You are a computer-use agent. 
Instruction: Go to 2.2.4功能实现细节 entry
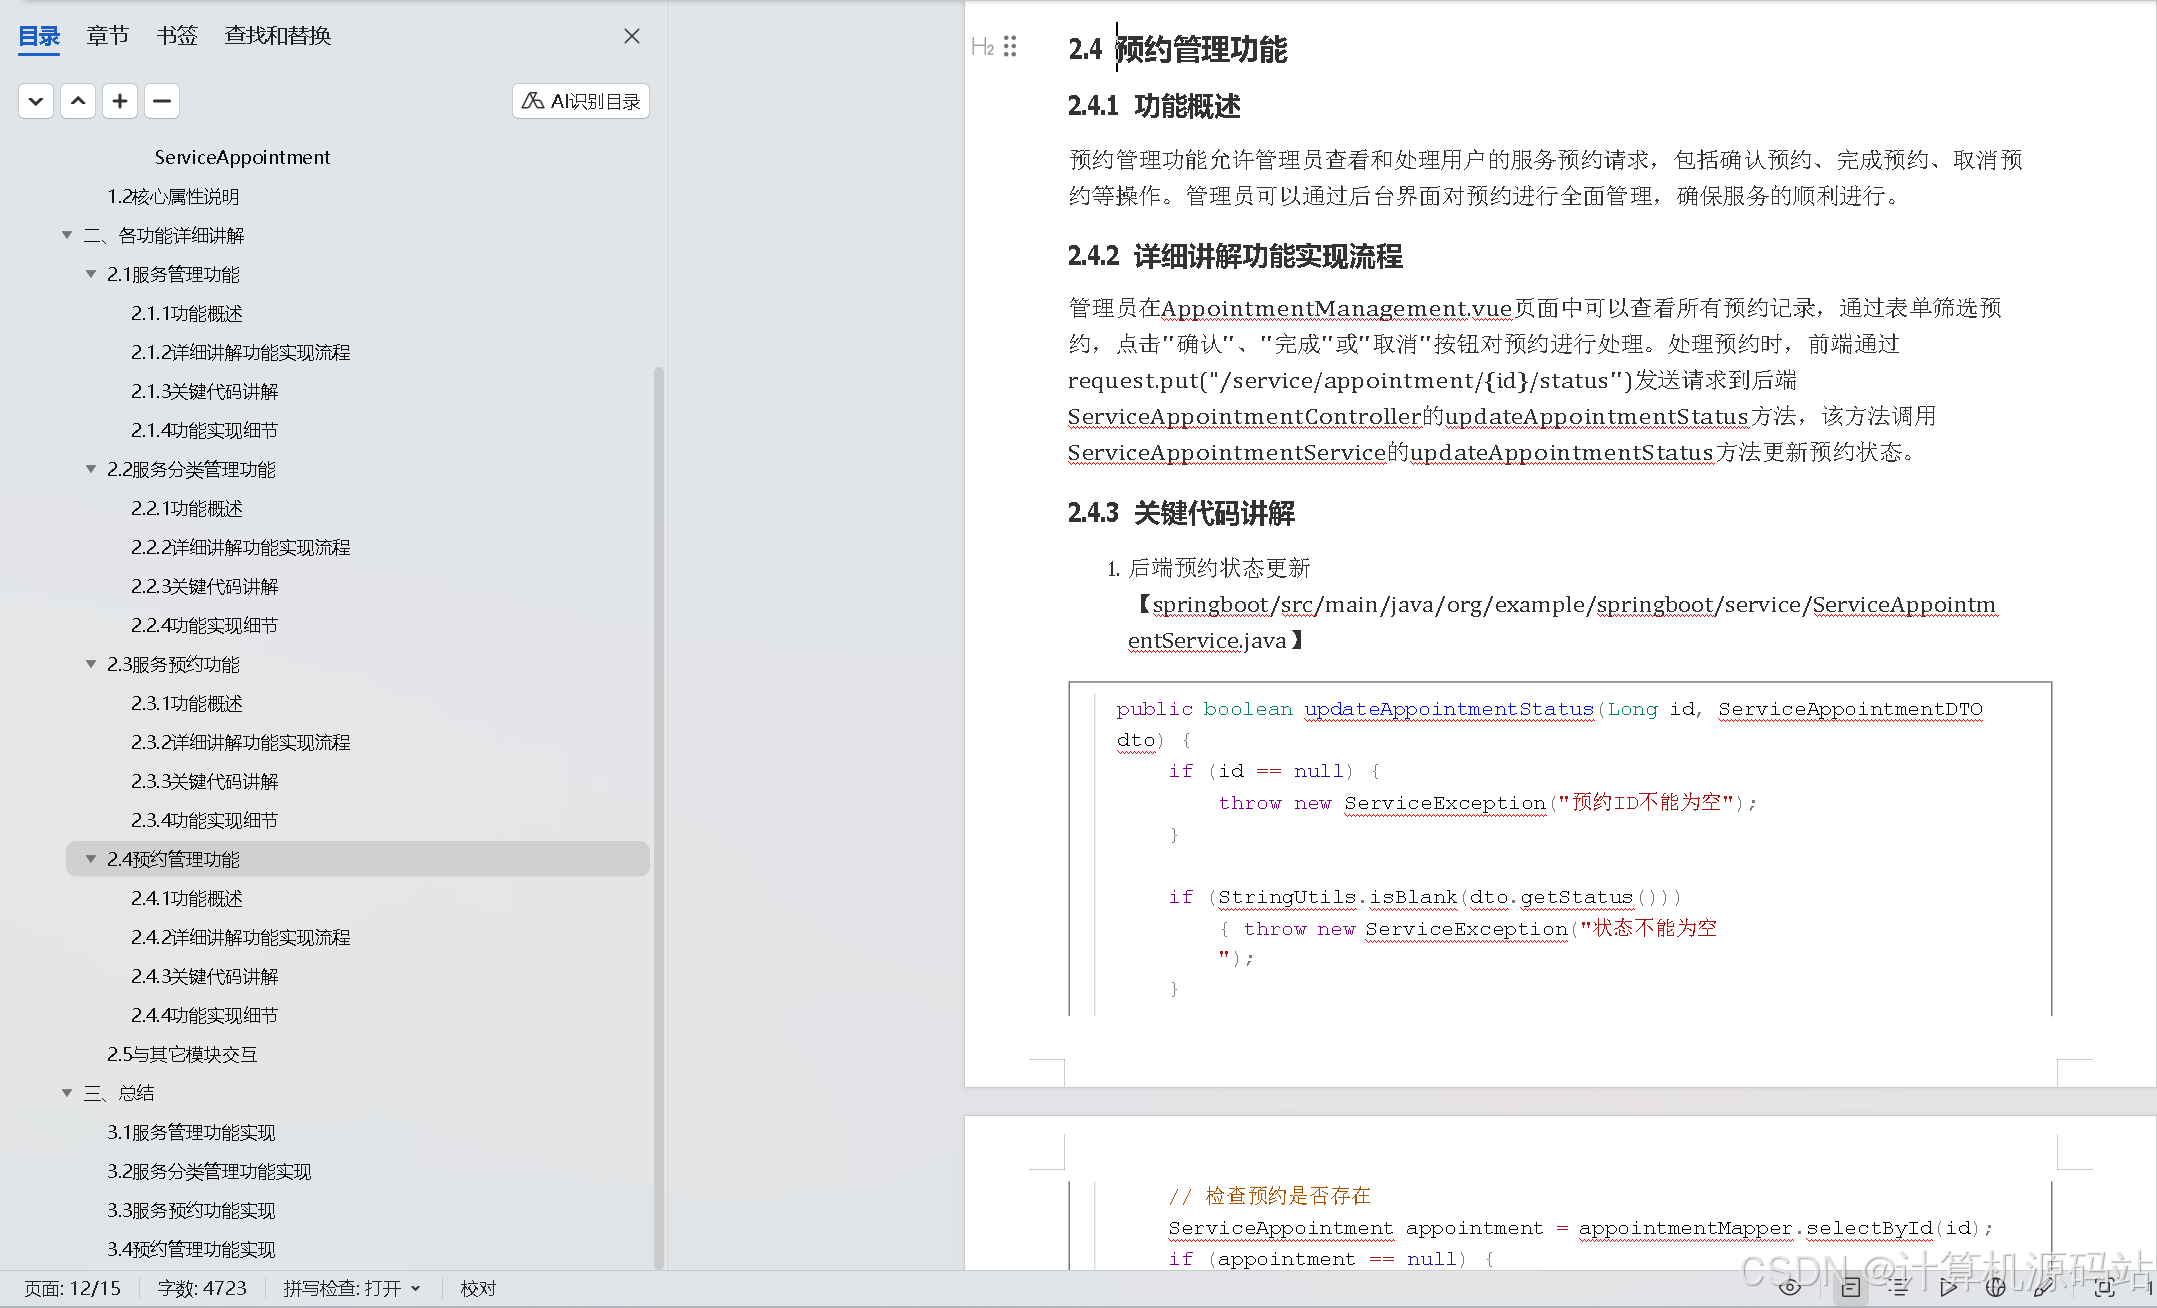pos(205,625)
